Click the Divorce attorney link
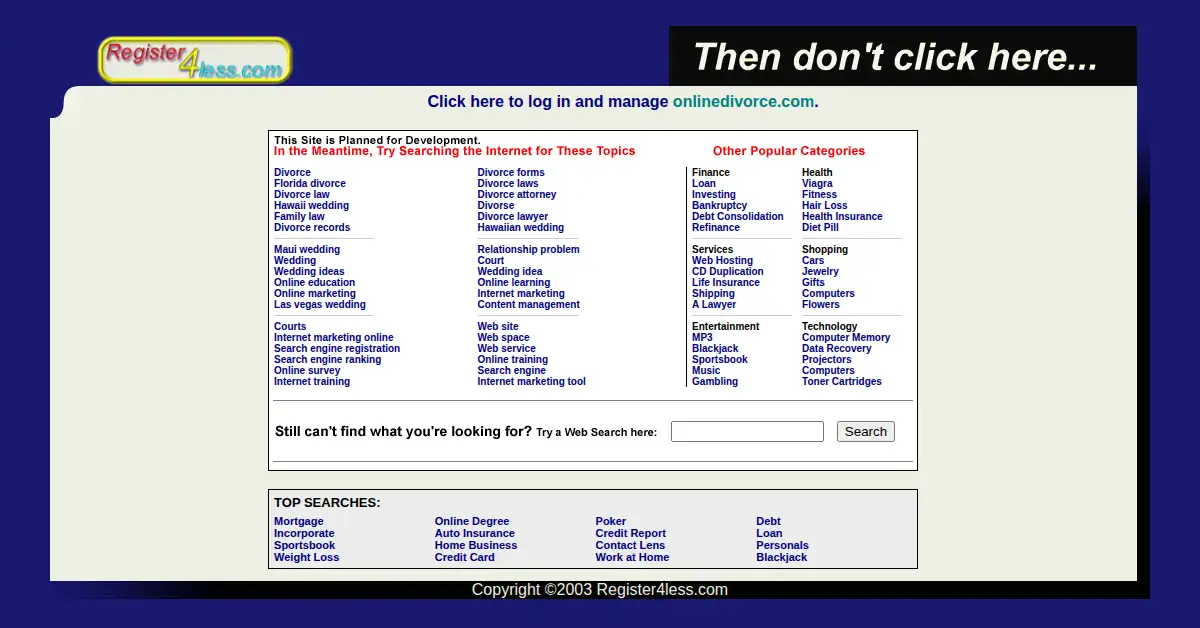 517,195
